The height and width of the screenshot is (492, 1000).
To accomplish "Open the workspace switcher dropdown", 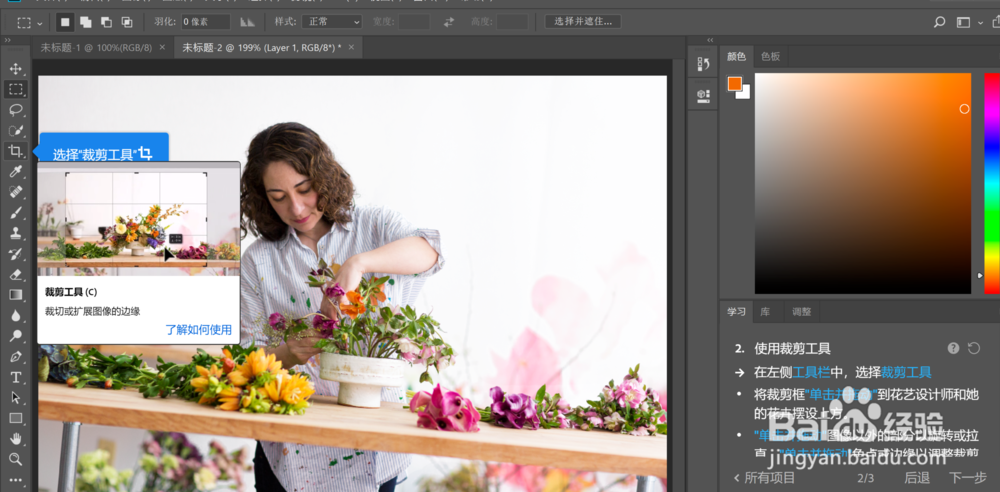I will [x=968, y=22].
